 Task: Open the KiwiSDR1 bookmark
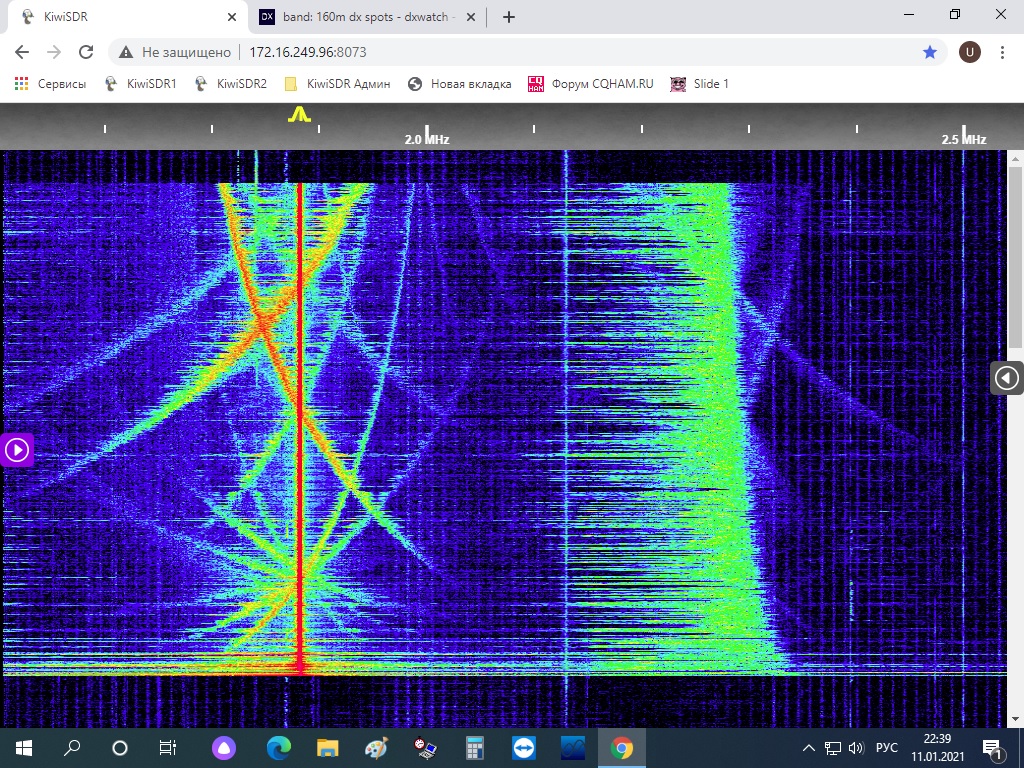(x=141, y=84)
